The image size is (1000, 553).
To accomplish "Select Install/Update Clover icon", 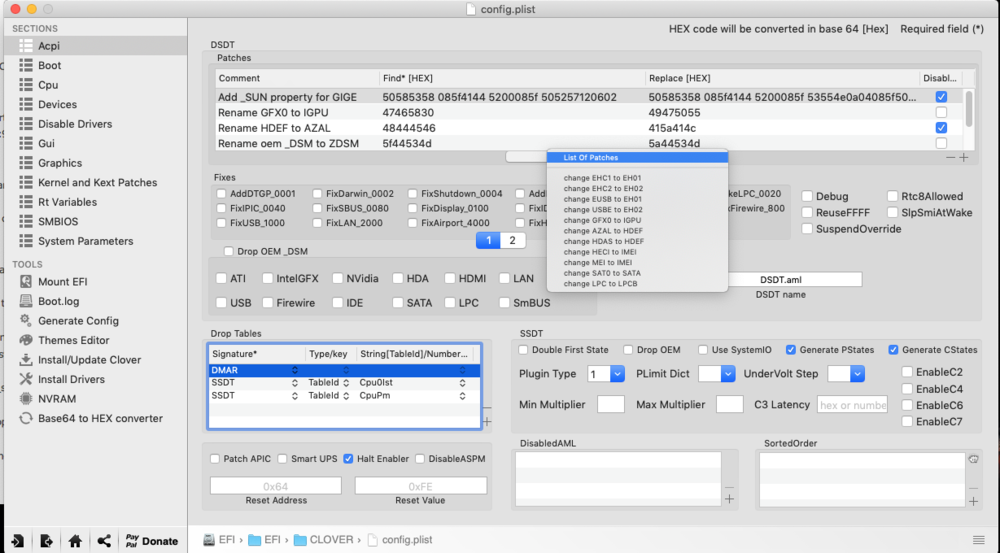I will (26, 360).
